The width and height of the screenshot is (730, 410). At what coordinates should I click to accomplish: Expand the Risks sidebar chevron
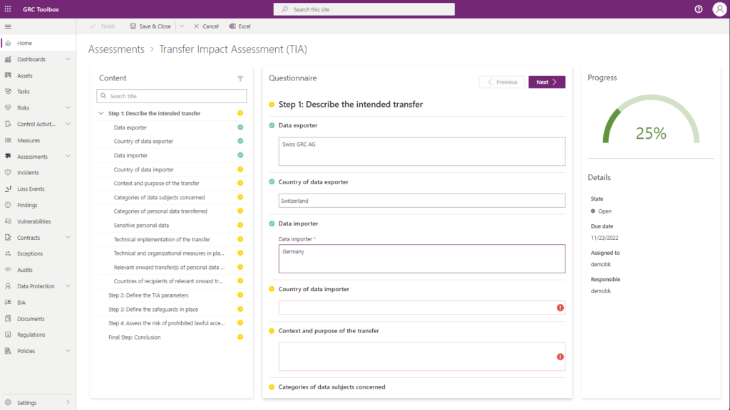click(68, 108)
